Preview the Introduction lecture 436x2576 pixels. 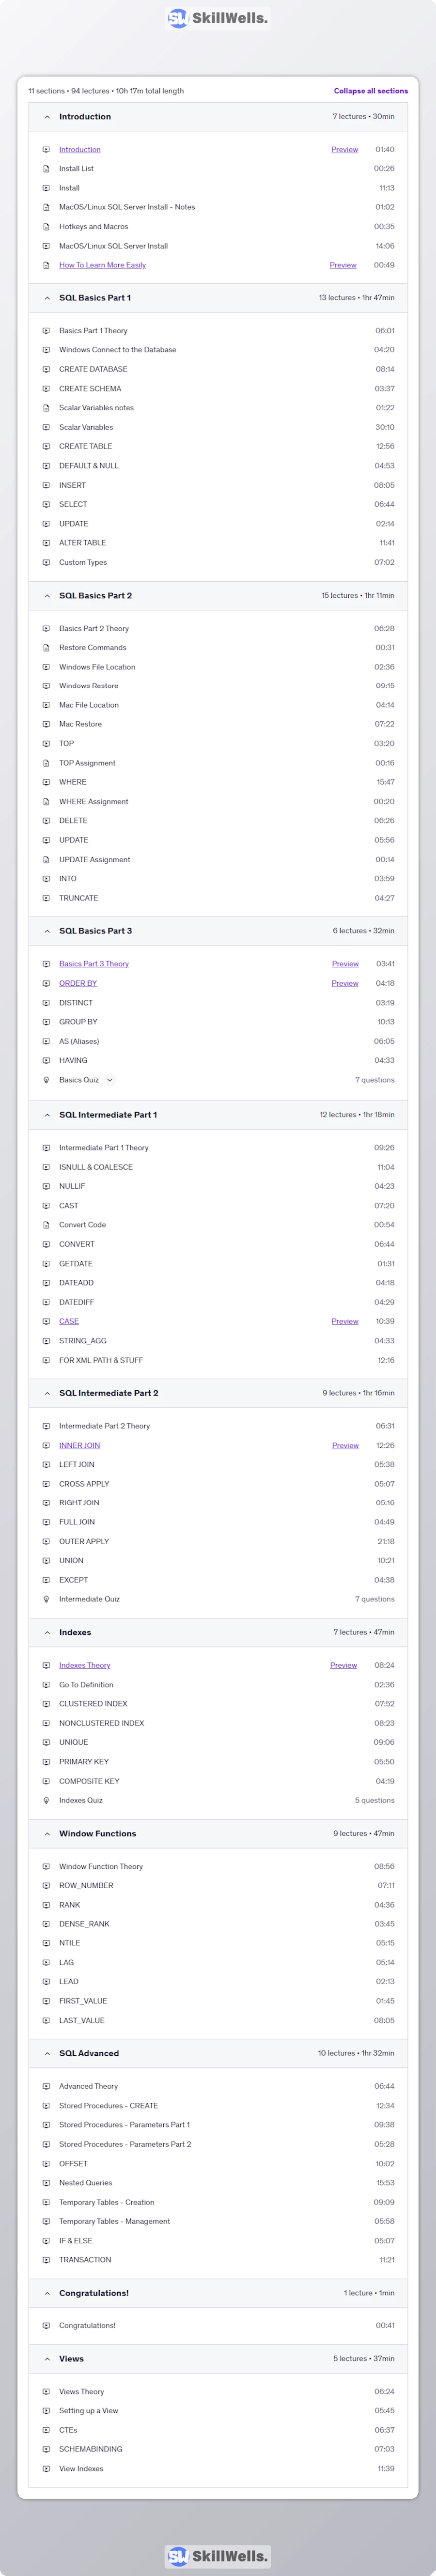(x=345, y=150)
